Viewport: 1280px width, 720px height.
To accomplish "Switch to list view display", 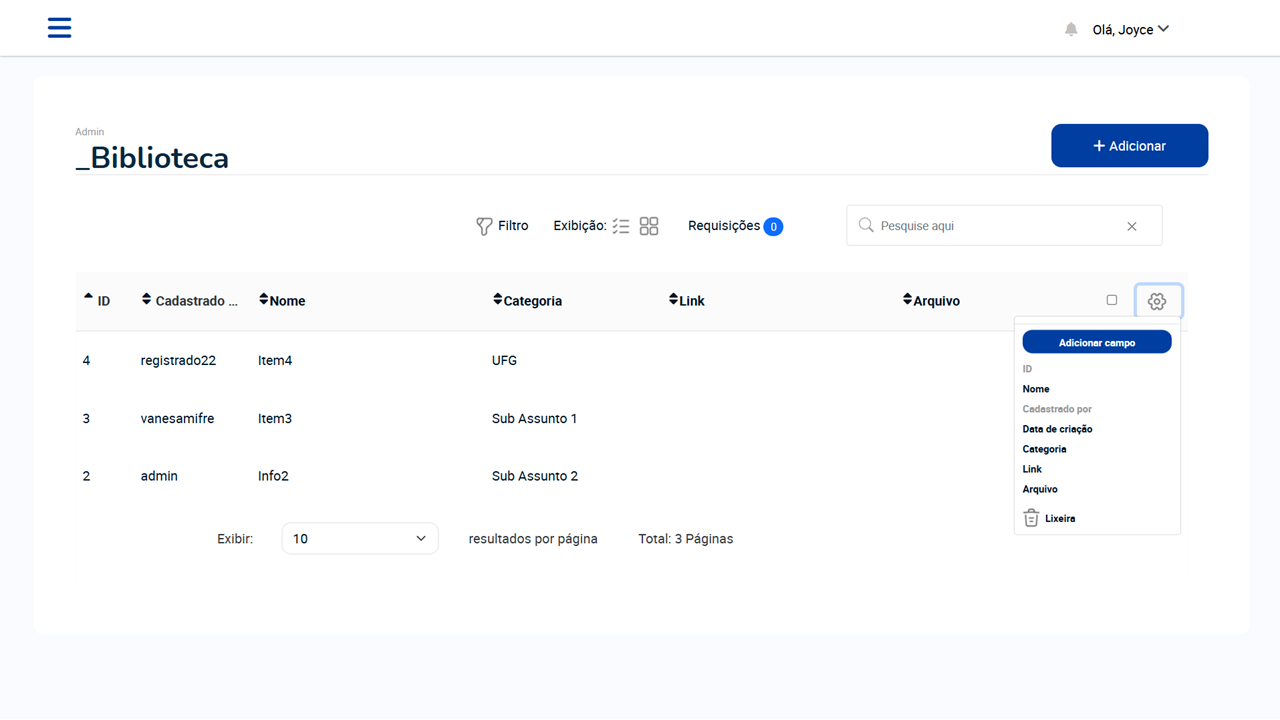I will (621, 226).
